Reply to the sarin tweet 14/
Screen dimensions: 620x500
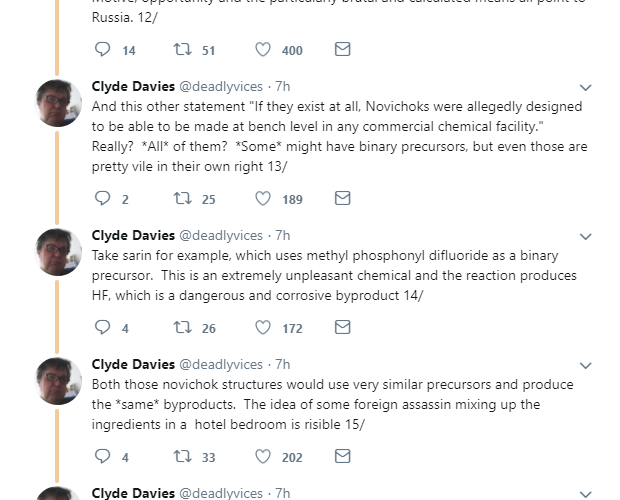(x=102, y=327)
